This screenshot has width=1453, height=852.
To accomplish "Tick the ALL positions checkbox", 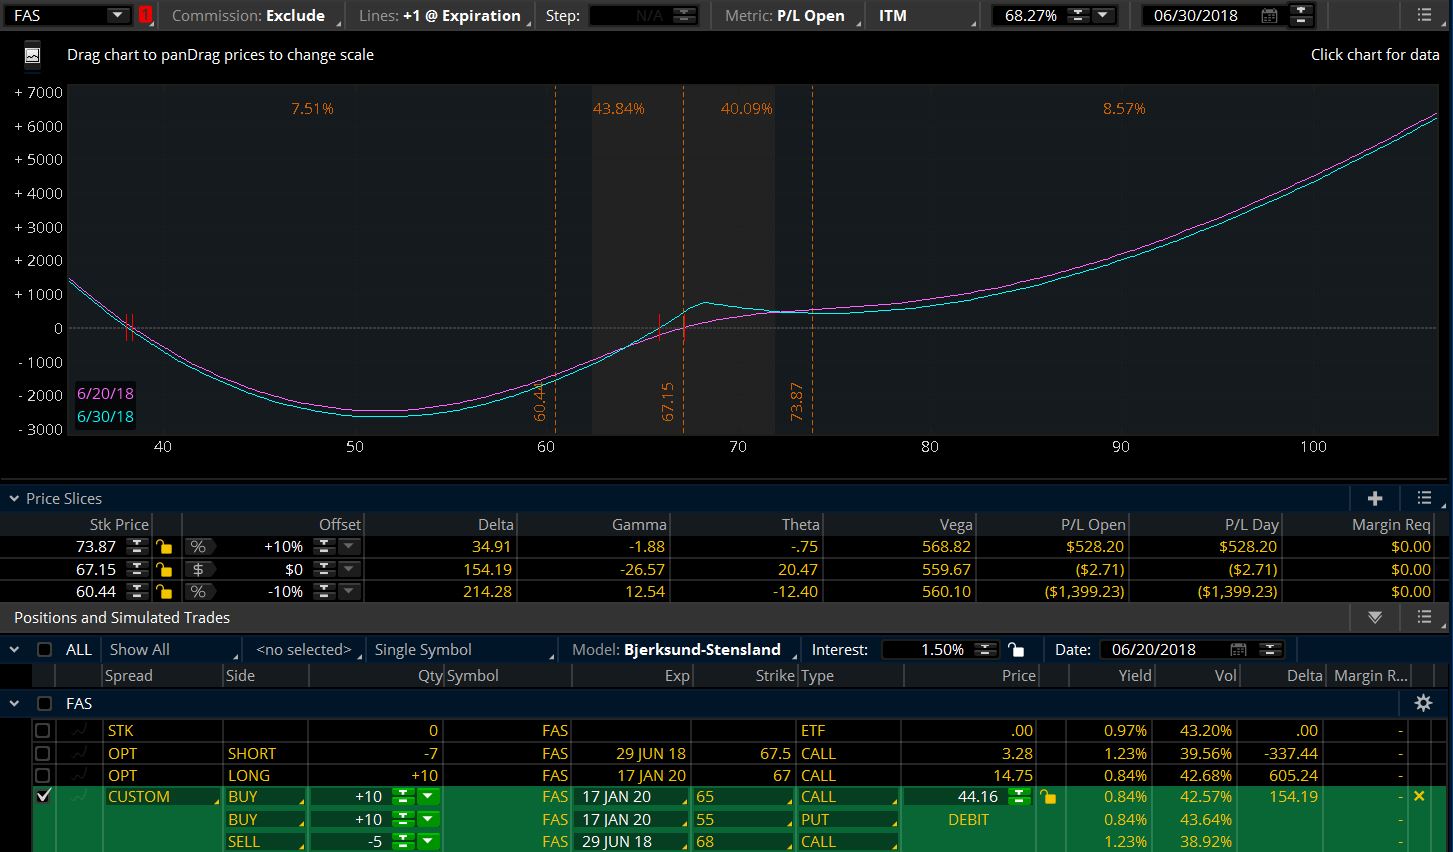I will point(44,650).
